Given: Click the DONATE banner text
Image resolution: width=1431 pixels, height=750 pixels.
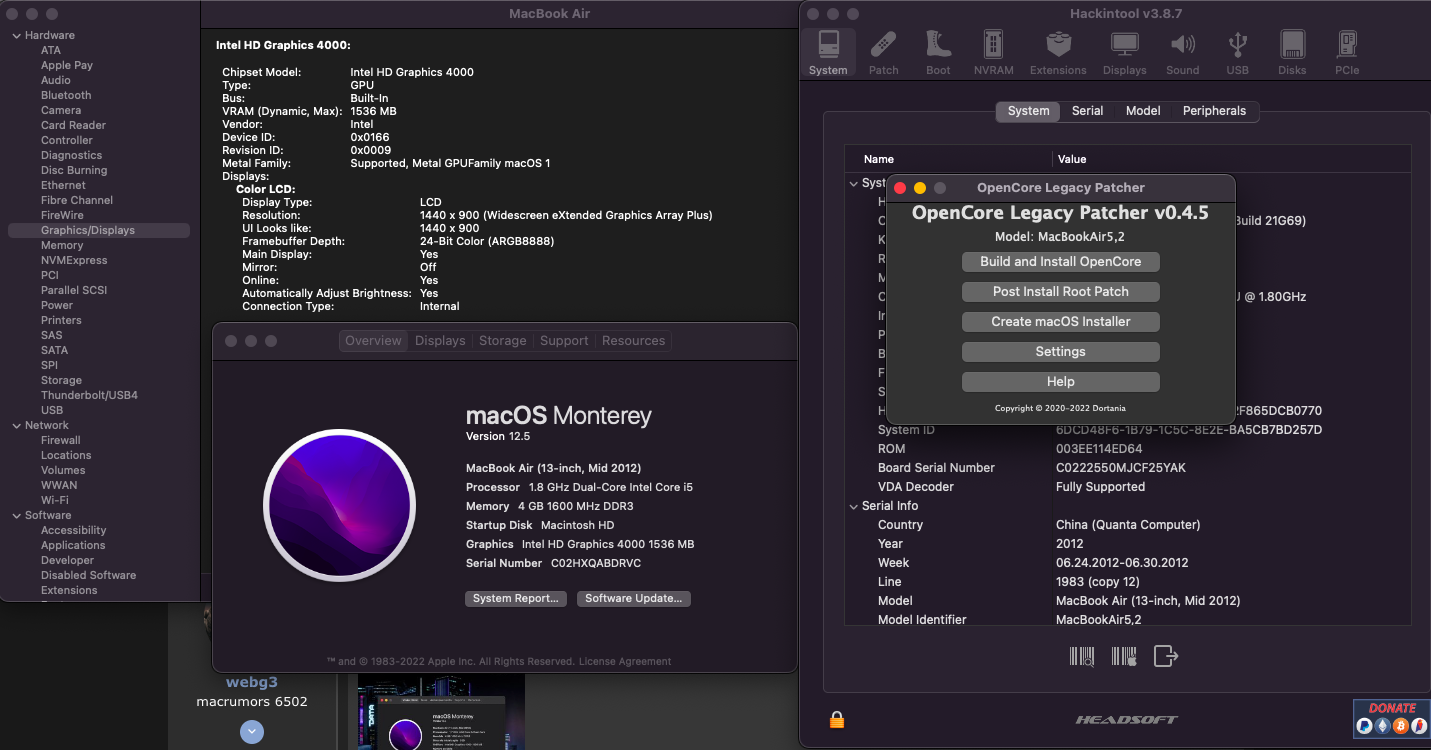Looking at the screenshot, I should (1392, 707).
